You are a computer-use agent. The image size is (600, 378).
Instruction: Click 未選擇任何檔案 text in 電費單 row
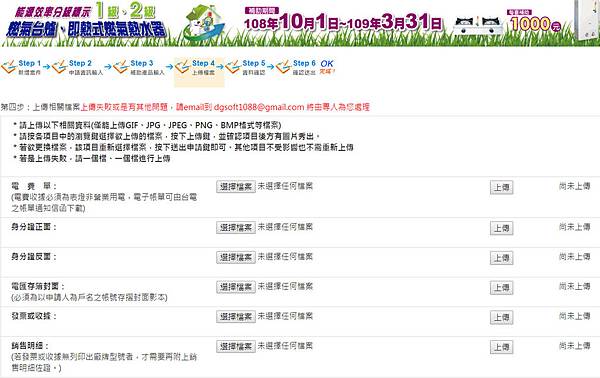point(285,186)
